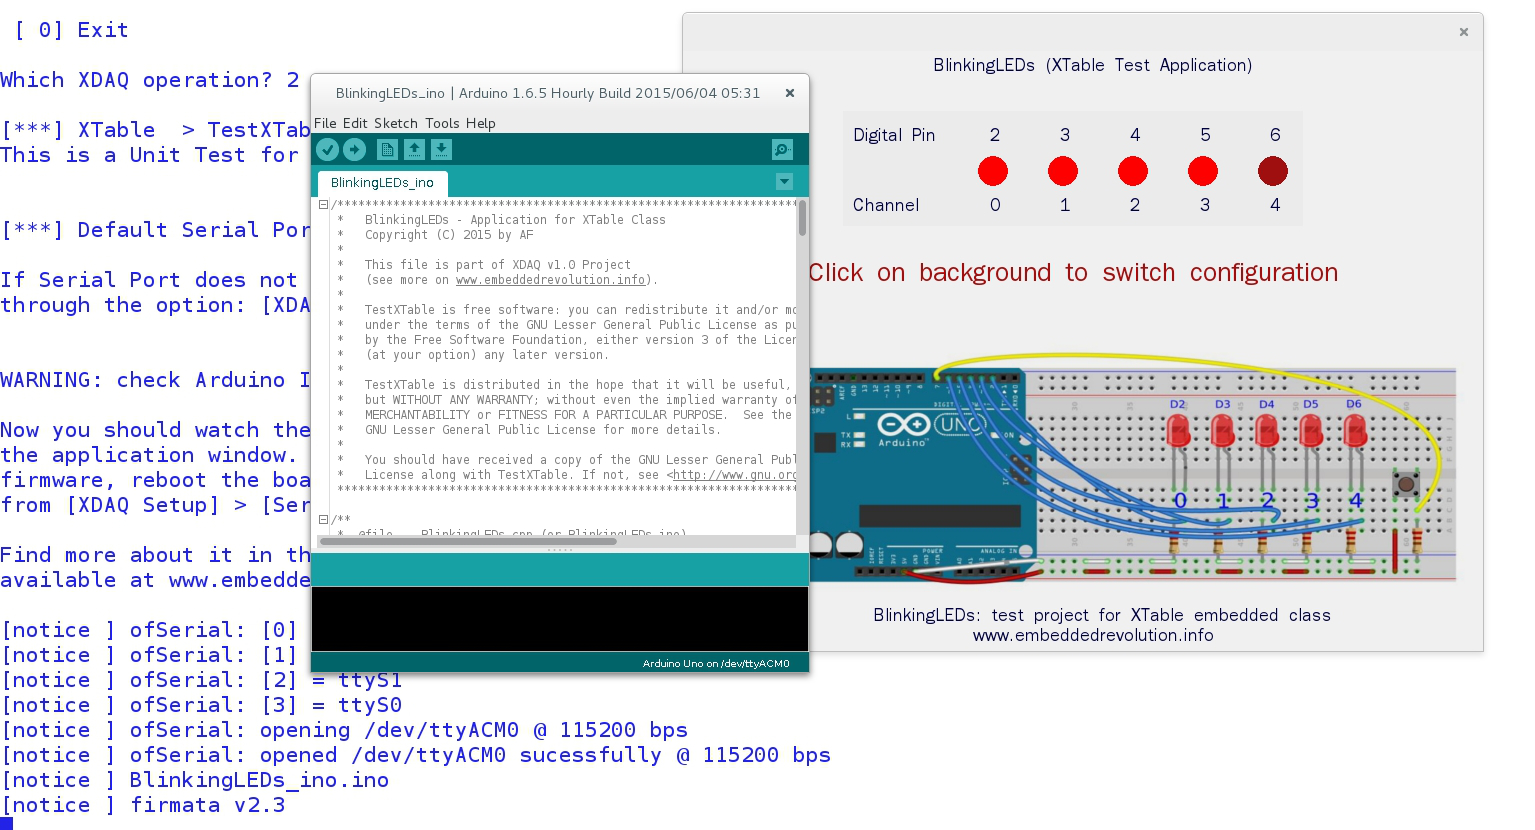Viewport: 1535px width, 830px height.
Task: Create a new sketch with the New icon
Action: click(387, 149)
